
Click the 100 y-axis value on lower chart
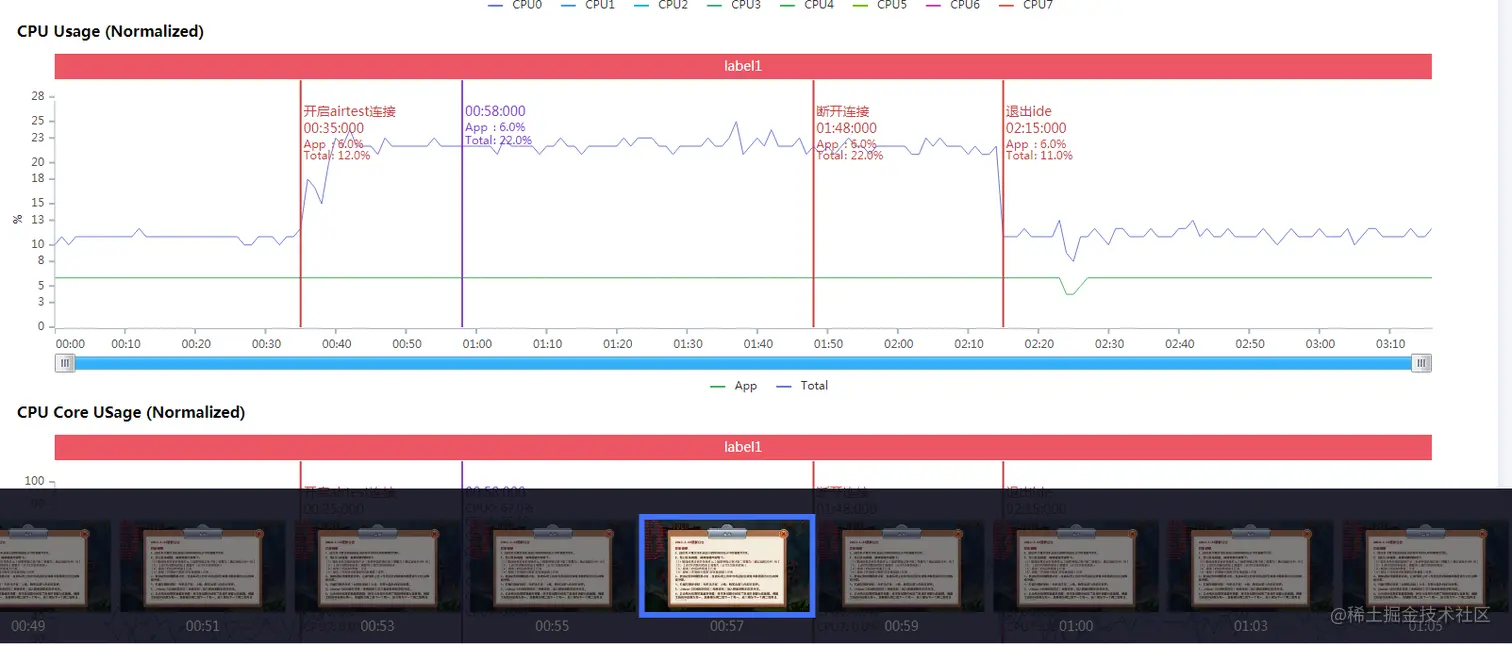point(34,481)
